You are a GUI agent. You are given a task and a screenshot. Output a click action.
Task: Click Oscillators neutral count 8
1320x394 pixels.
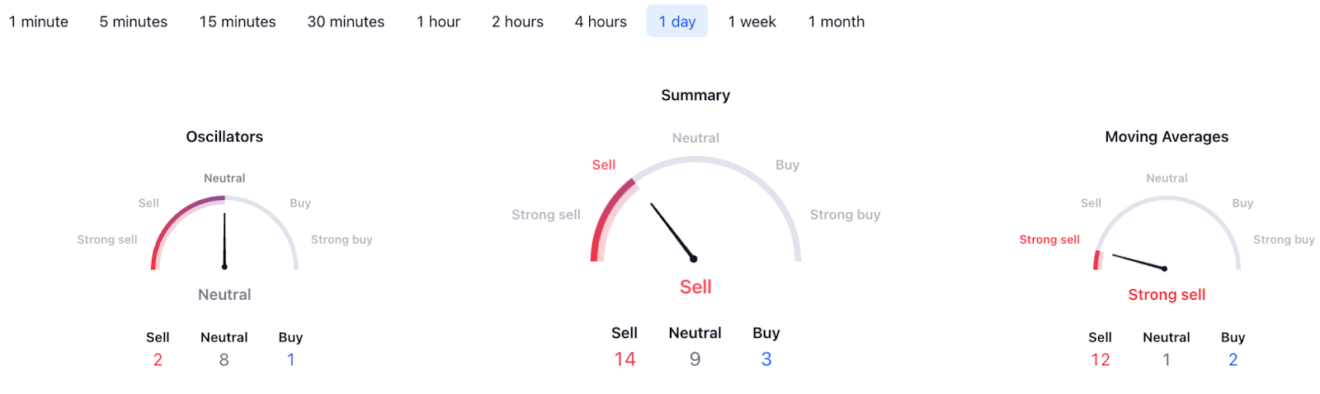pyautogui.click(x=224, y=360)
